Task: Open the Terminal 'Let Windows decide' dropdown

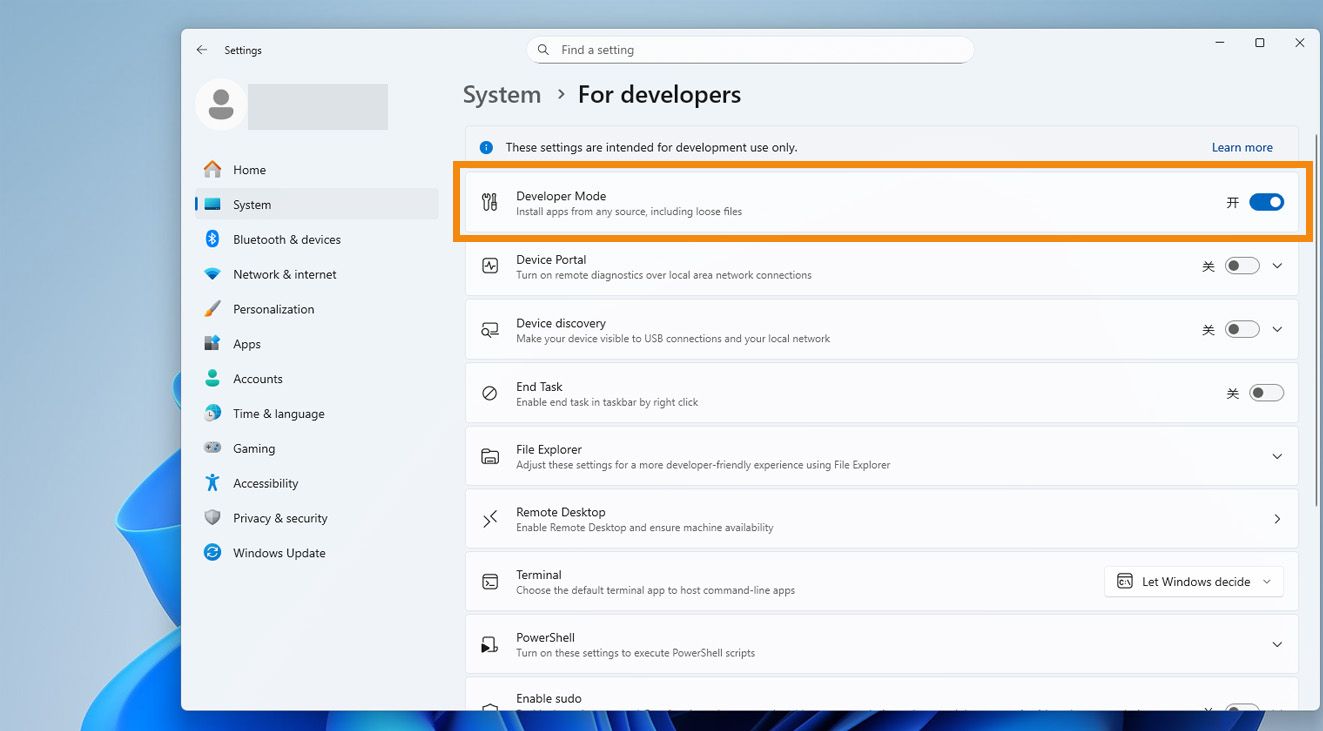Action: 1193,582
